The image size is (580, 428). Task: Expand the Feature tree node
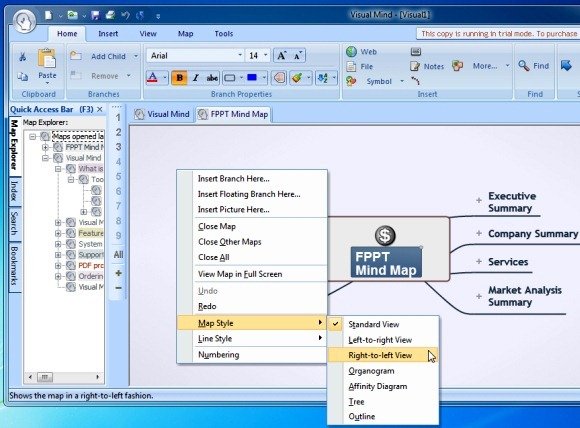[x=58, y=233]
